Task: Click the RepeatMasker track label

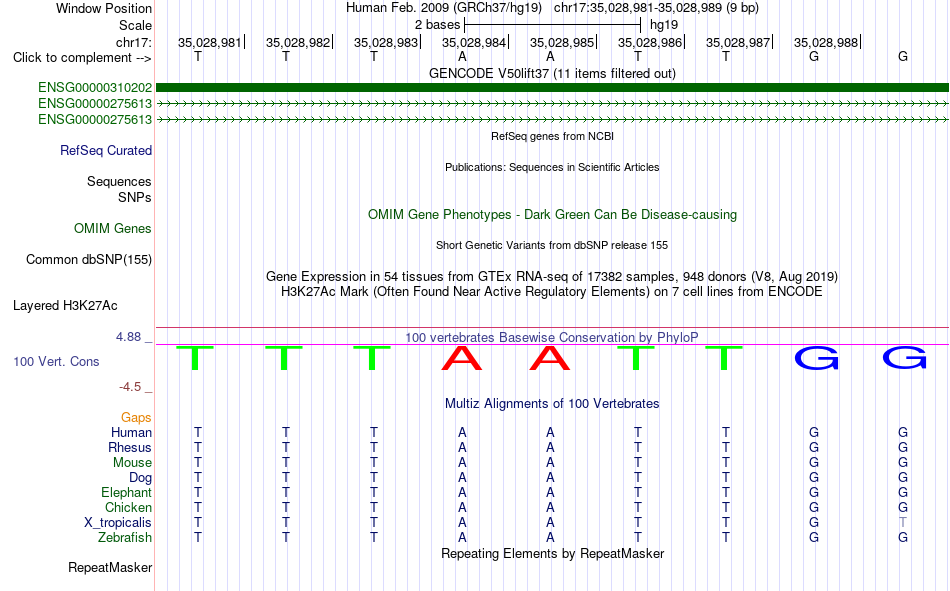Action: [x=110, y=568]
